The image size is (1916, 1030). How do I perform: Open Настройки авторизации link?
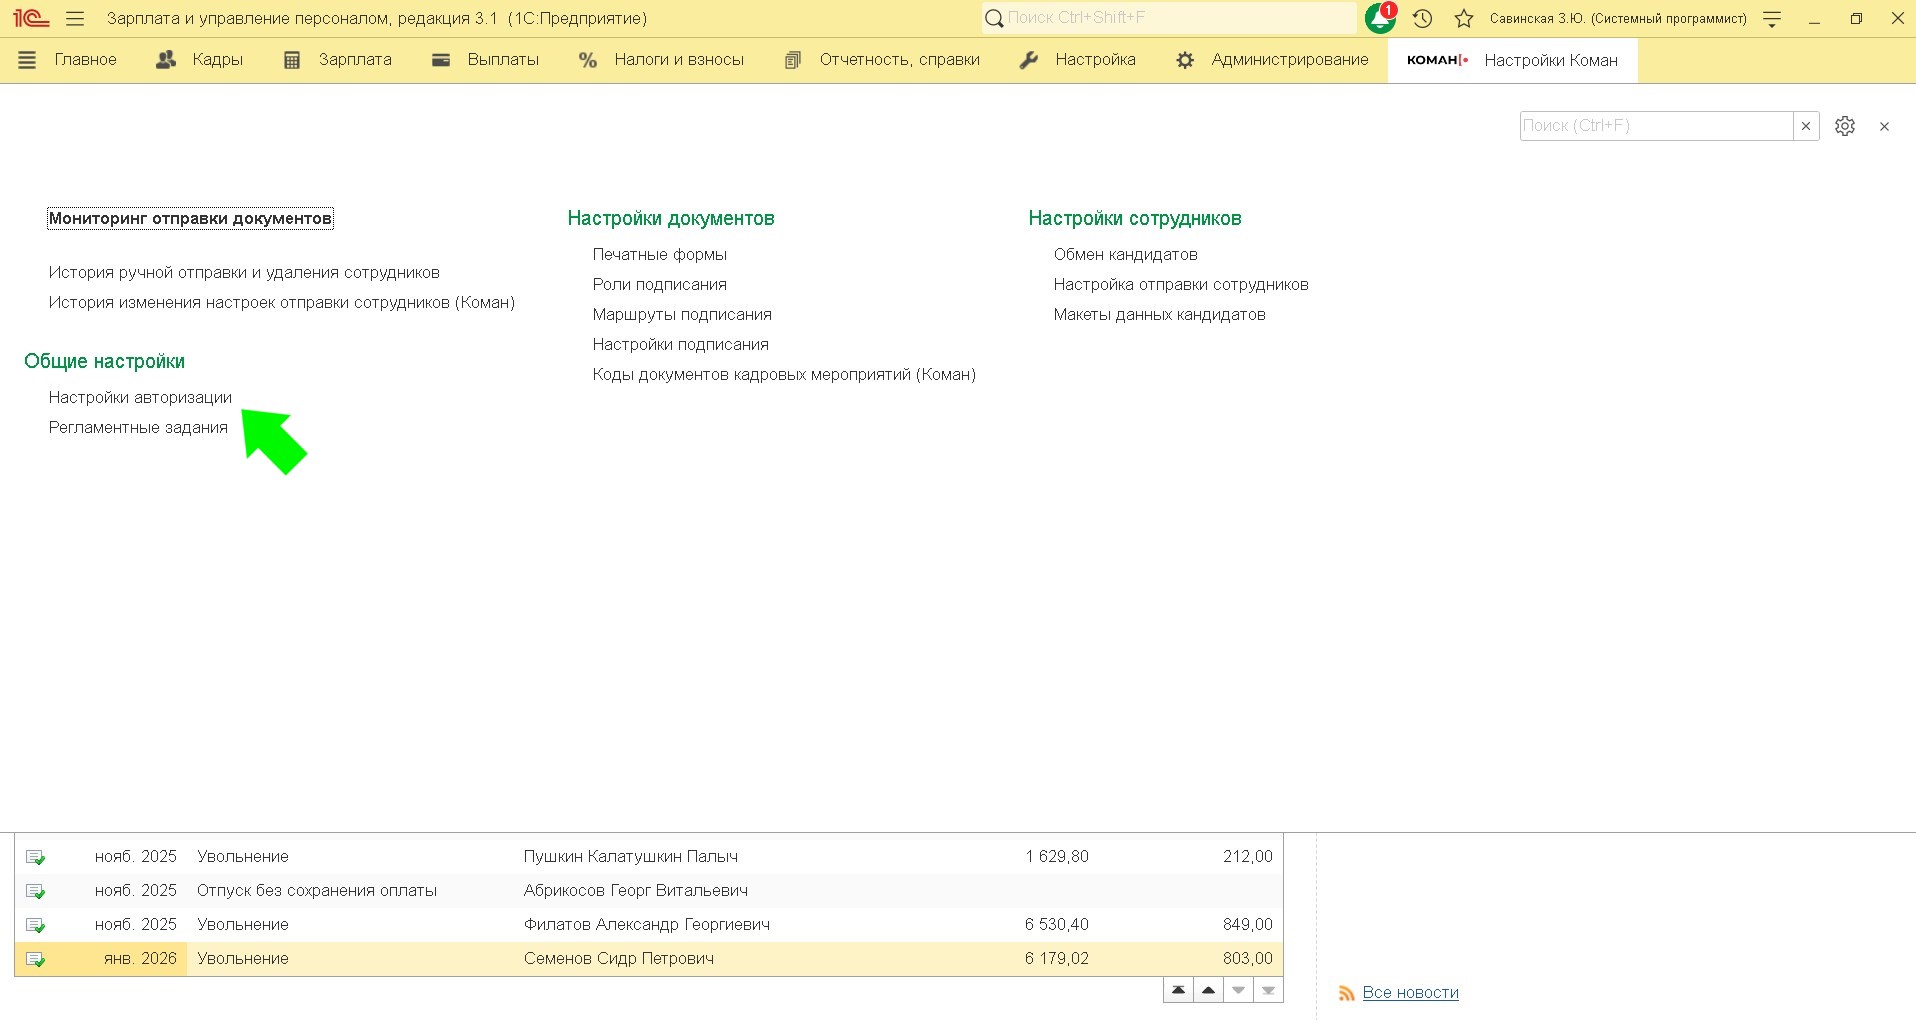(140, 397)
